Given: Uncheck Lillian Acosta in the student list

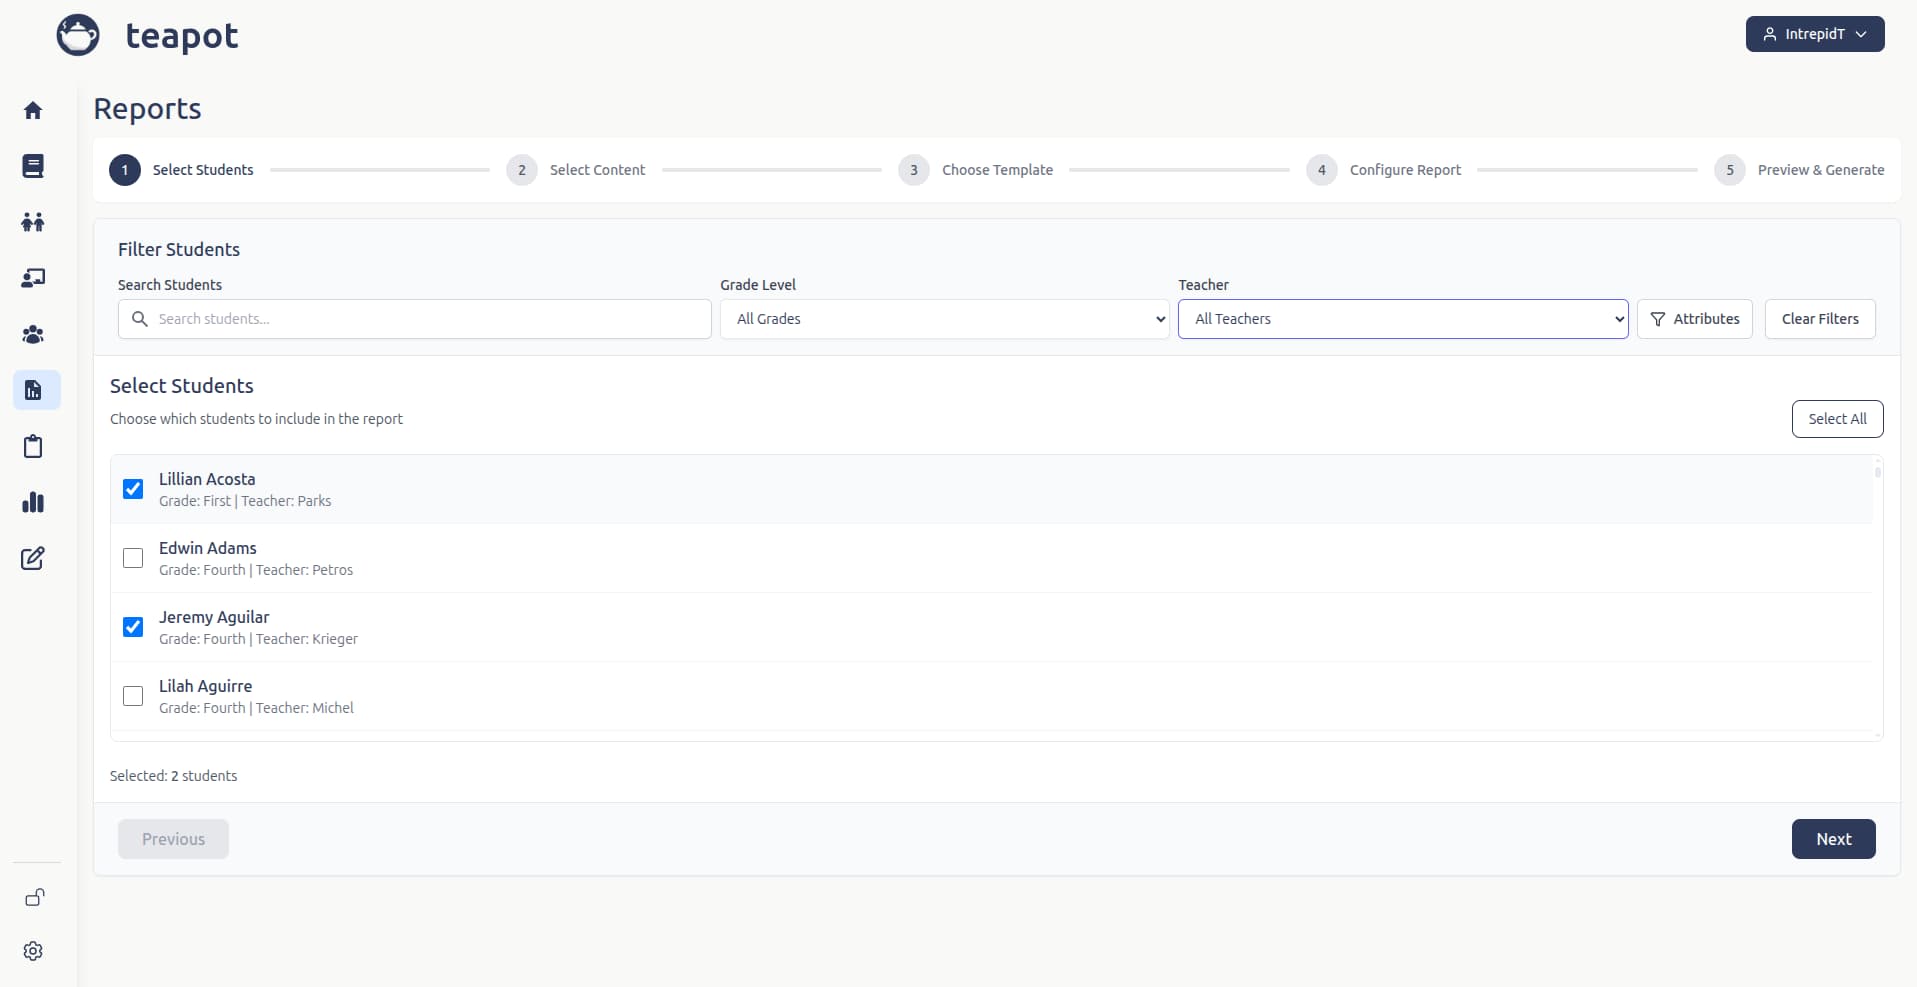Looking at the screenshot, I should (x=133, y=488).
